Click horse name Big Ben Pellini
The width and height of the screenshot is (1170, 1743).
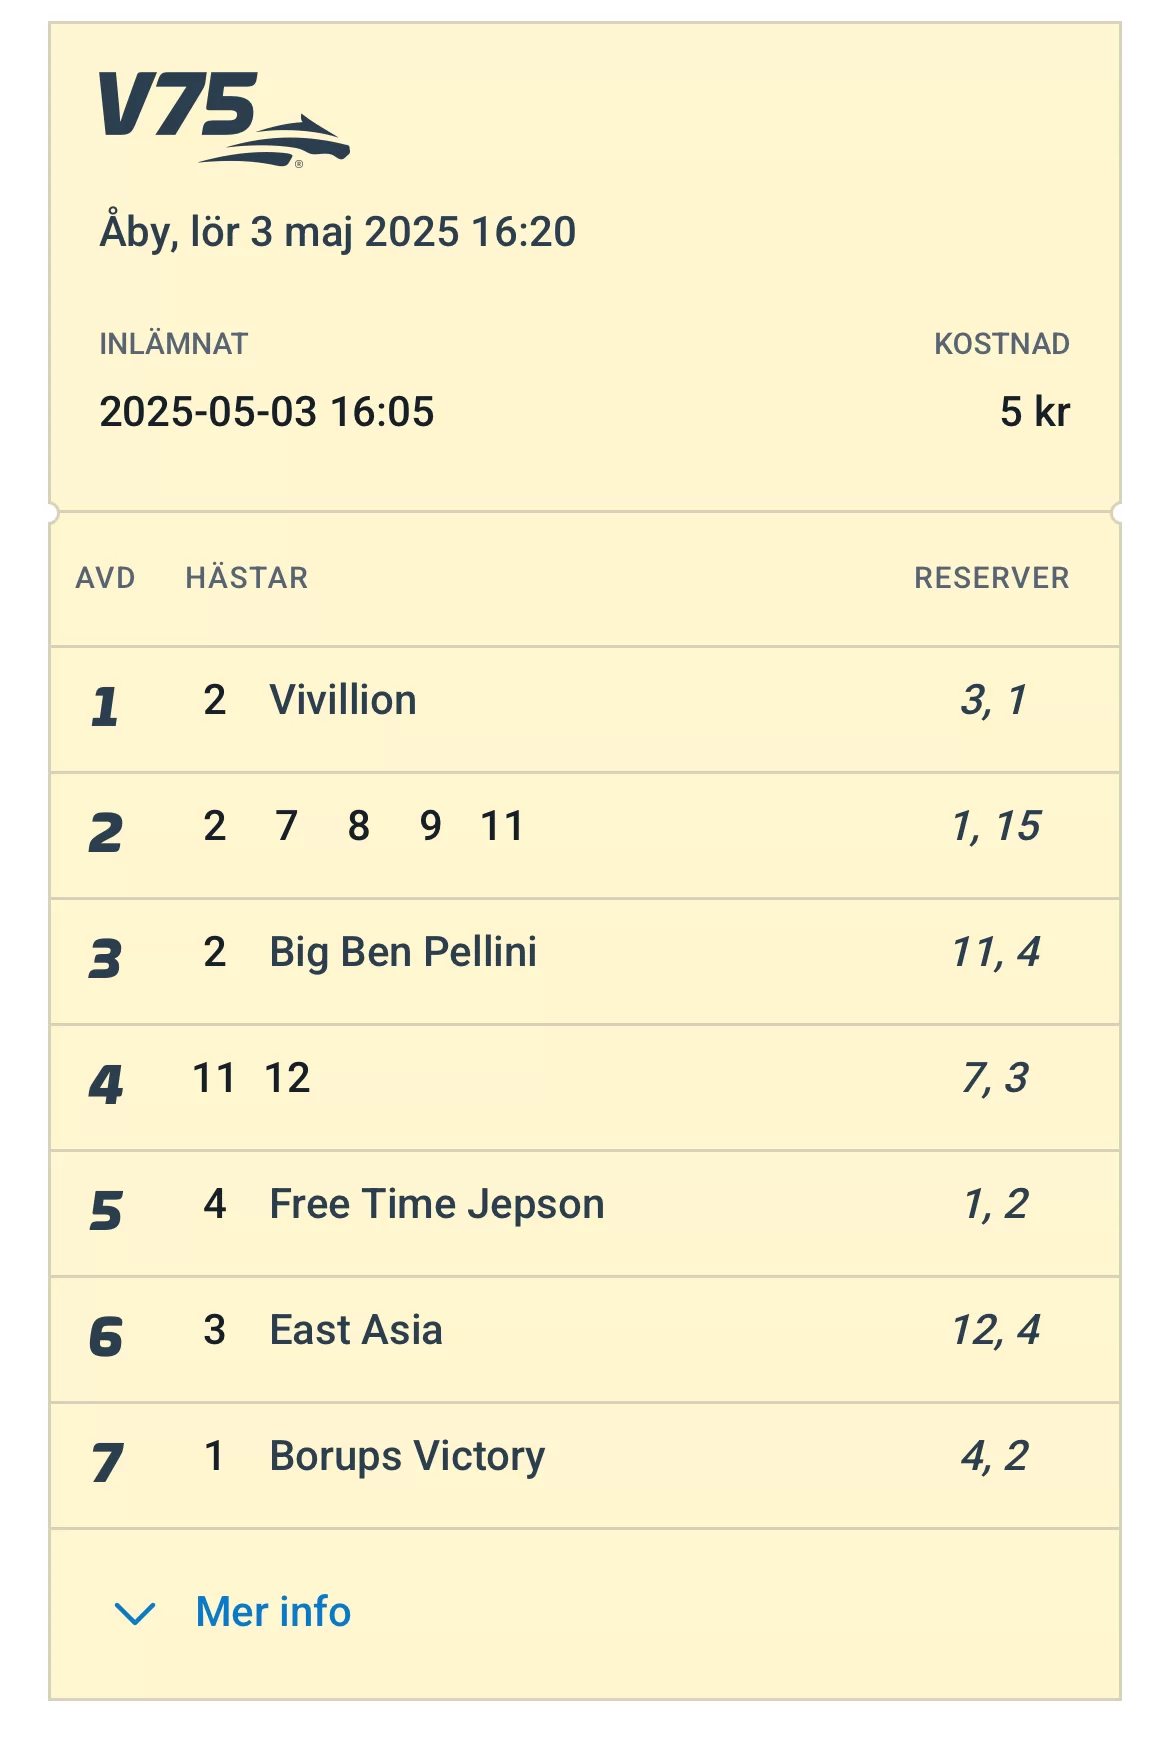pyautogui.click(x=403, y=952)
